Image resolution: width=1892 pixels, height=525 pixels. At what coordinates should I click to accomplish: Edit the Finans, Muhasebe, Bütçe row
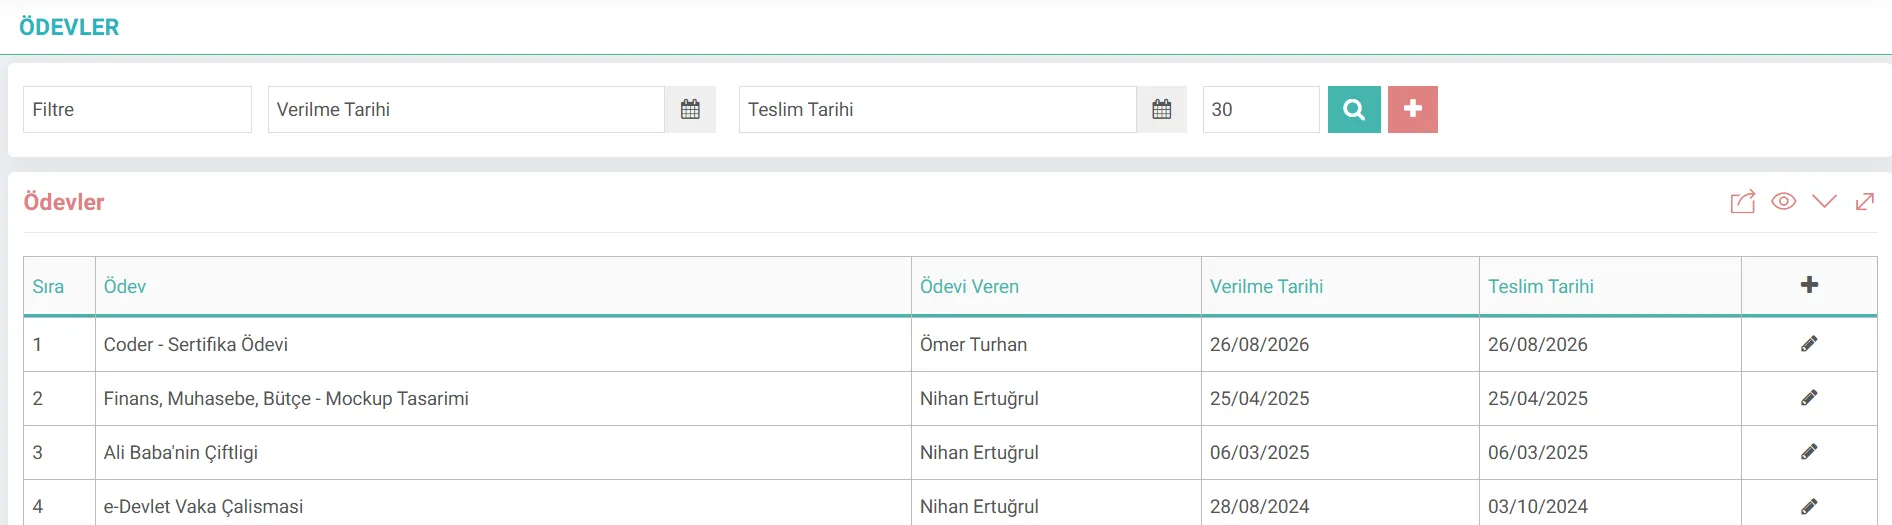point(1809,398)
